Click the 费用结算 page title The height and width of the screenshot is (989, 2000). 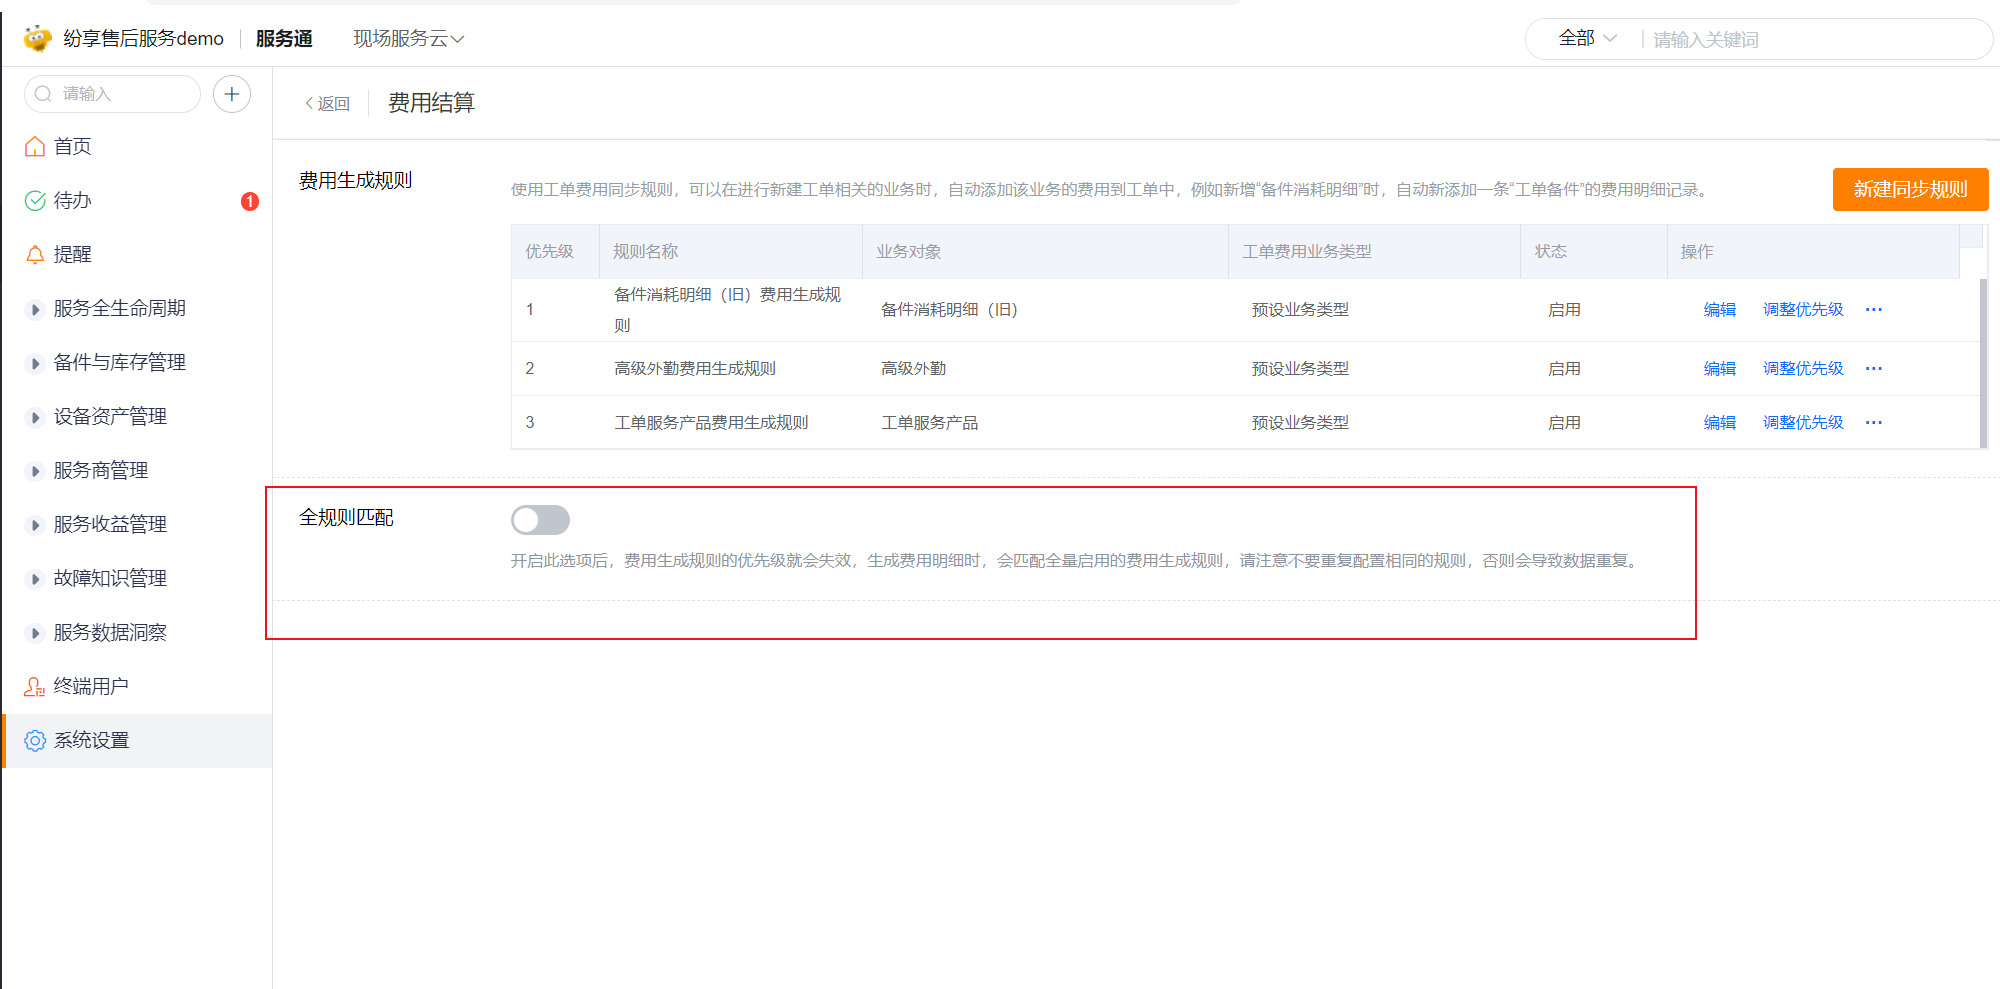[431, 102]
